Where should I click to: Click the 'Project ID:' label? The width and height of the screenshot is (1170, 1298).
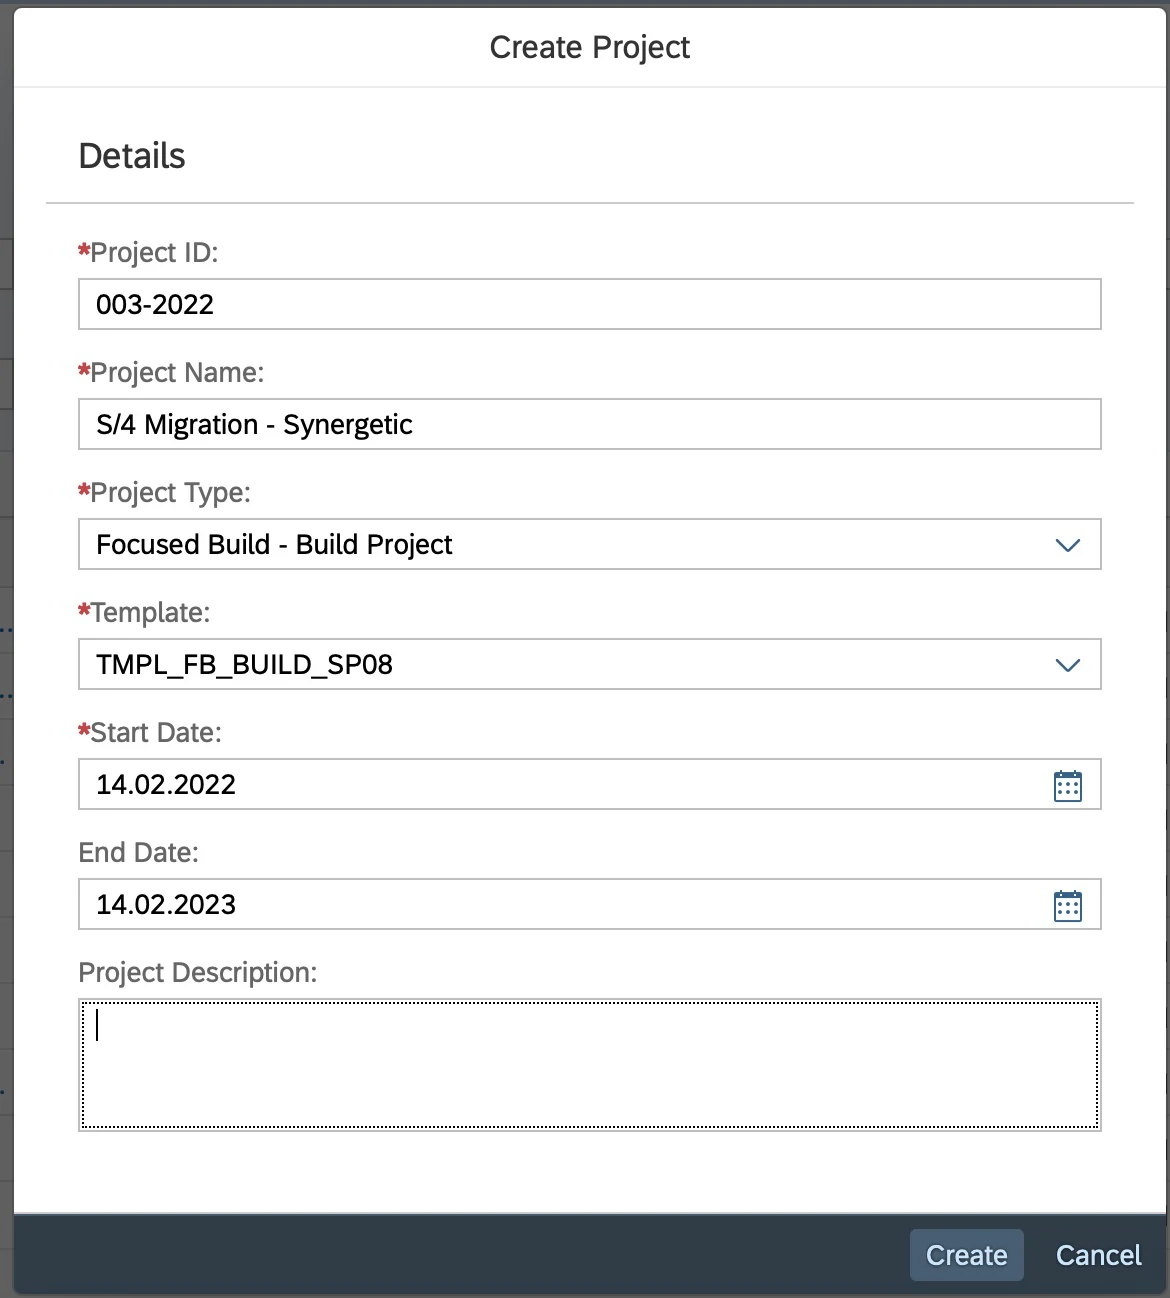(154, 253)
